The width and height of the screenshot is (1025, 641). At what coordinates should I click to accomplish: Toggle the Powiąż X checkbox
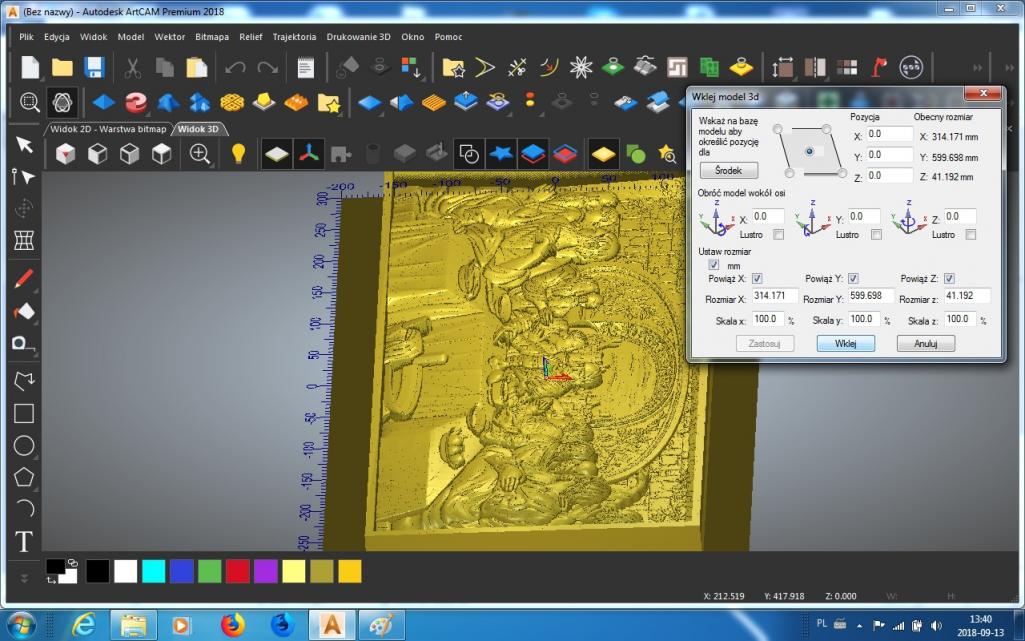(x=757, y=278)
